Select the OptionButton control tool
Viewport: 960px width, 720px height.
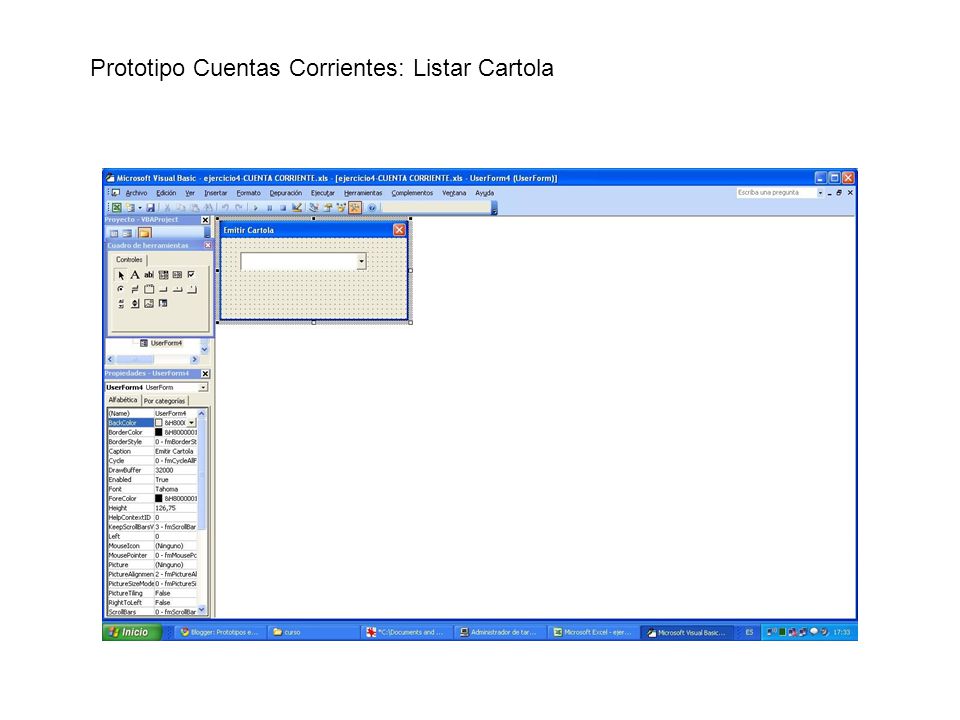121,290
